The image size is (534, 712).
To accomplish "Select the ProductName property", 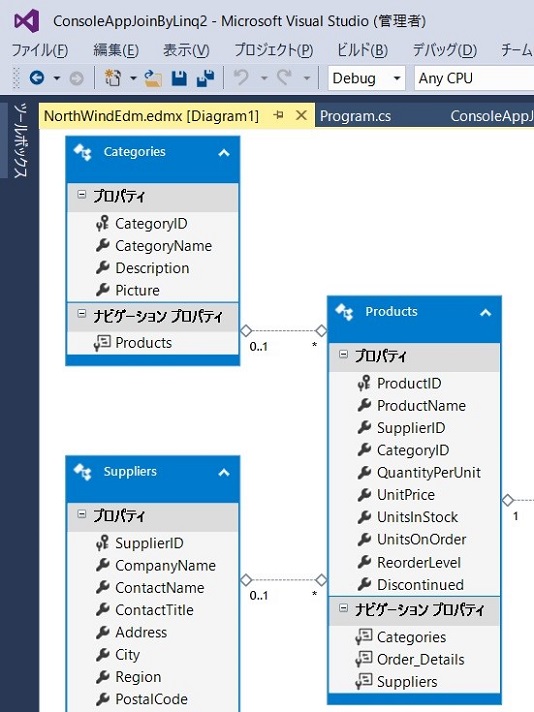I will tap(421, 405).
